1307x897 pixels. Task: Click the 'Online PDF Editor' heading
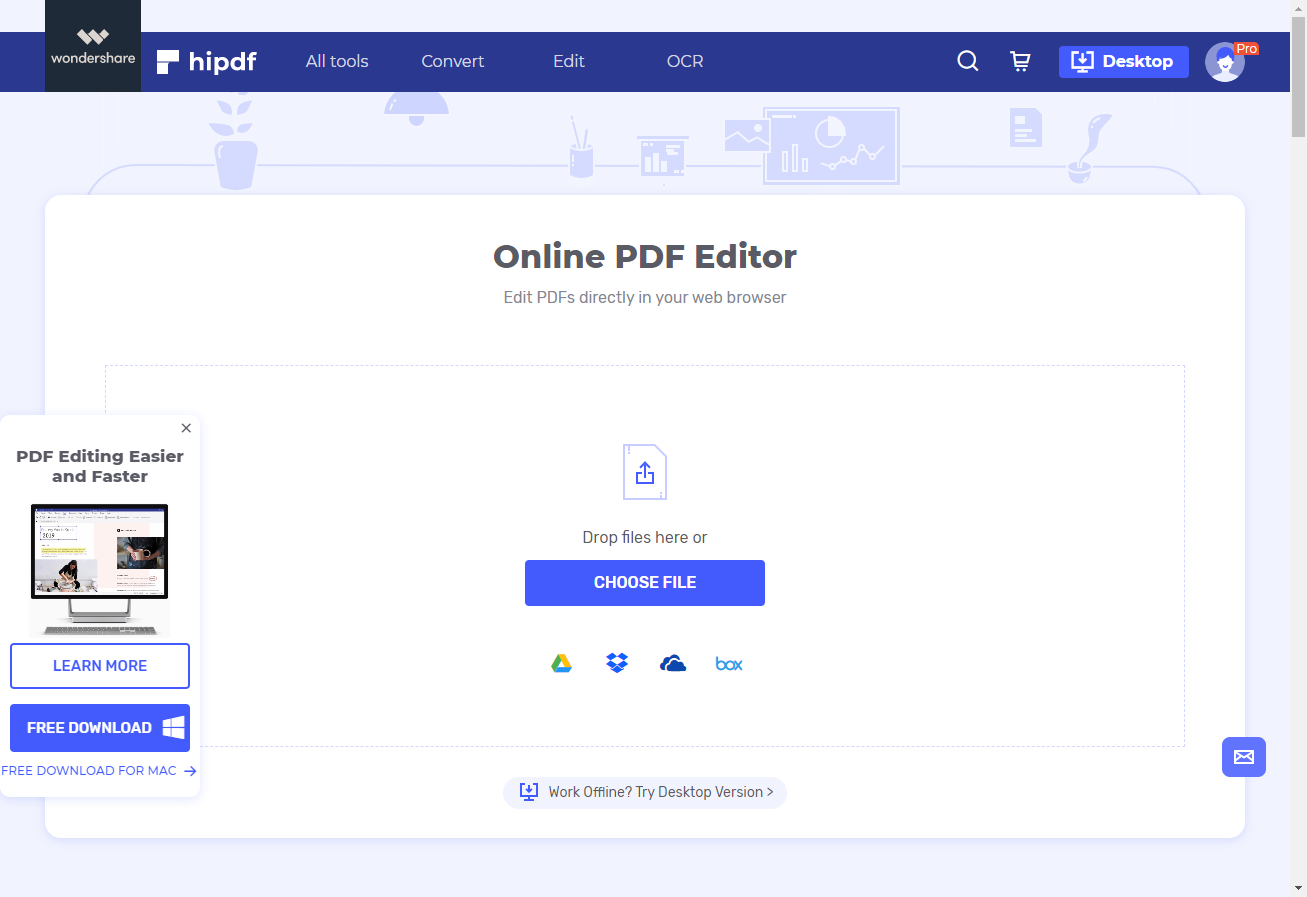point(645,257)
